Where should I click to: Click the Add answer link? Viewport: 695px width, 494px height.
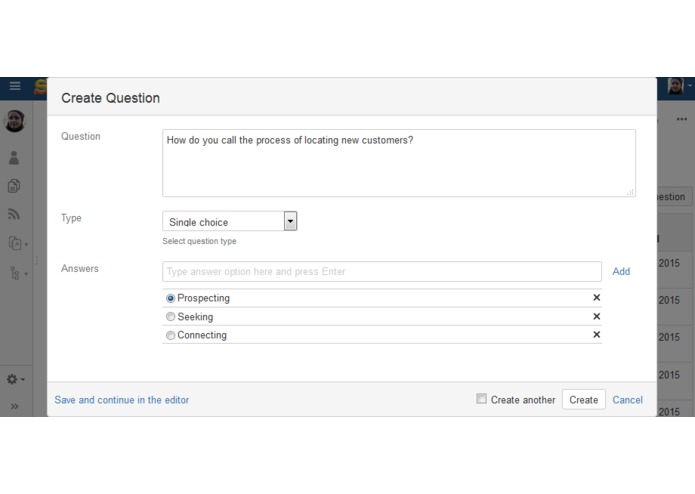click(621, 271)
